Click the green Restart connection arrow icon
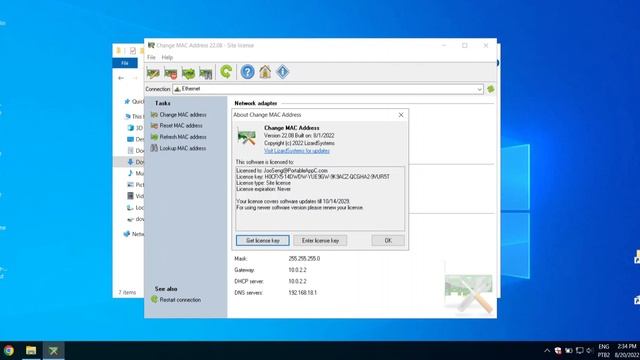Screen dimensions: 640x360 point(226,72)
